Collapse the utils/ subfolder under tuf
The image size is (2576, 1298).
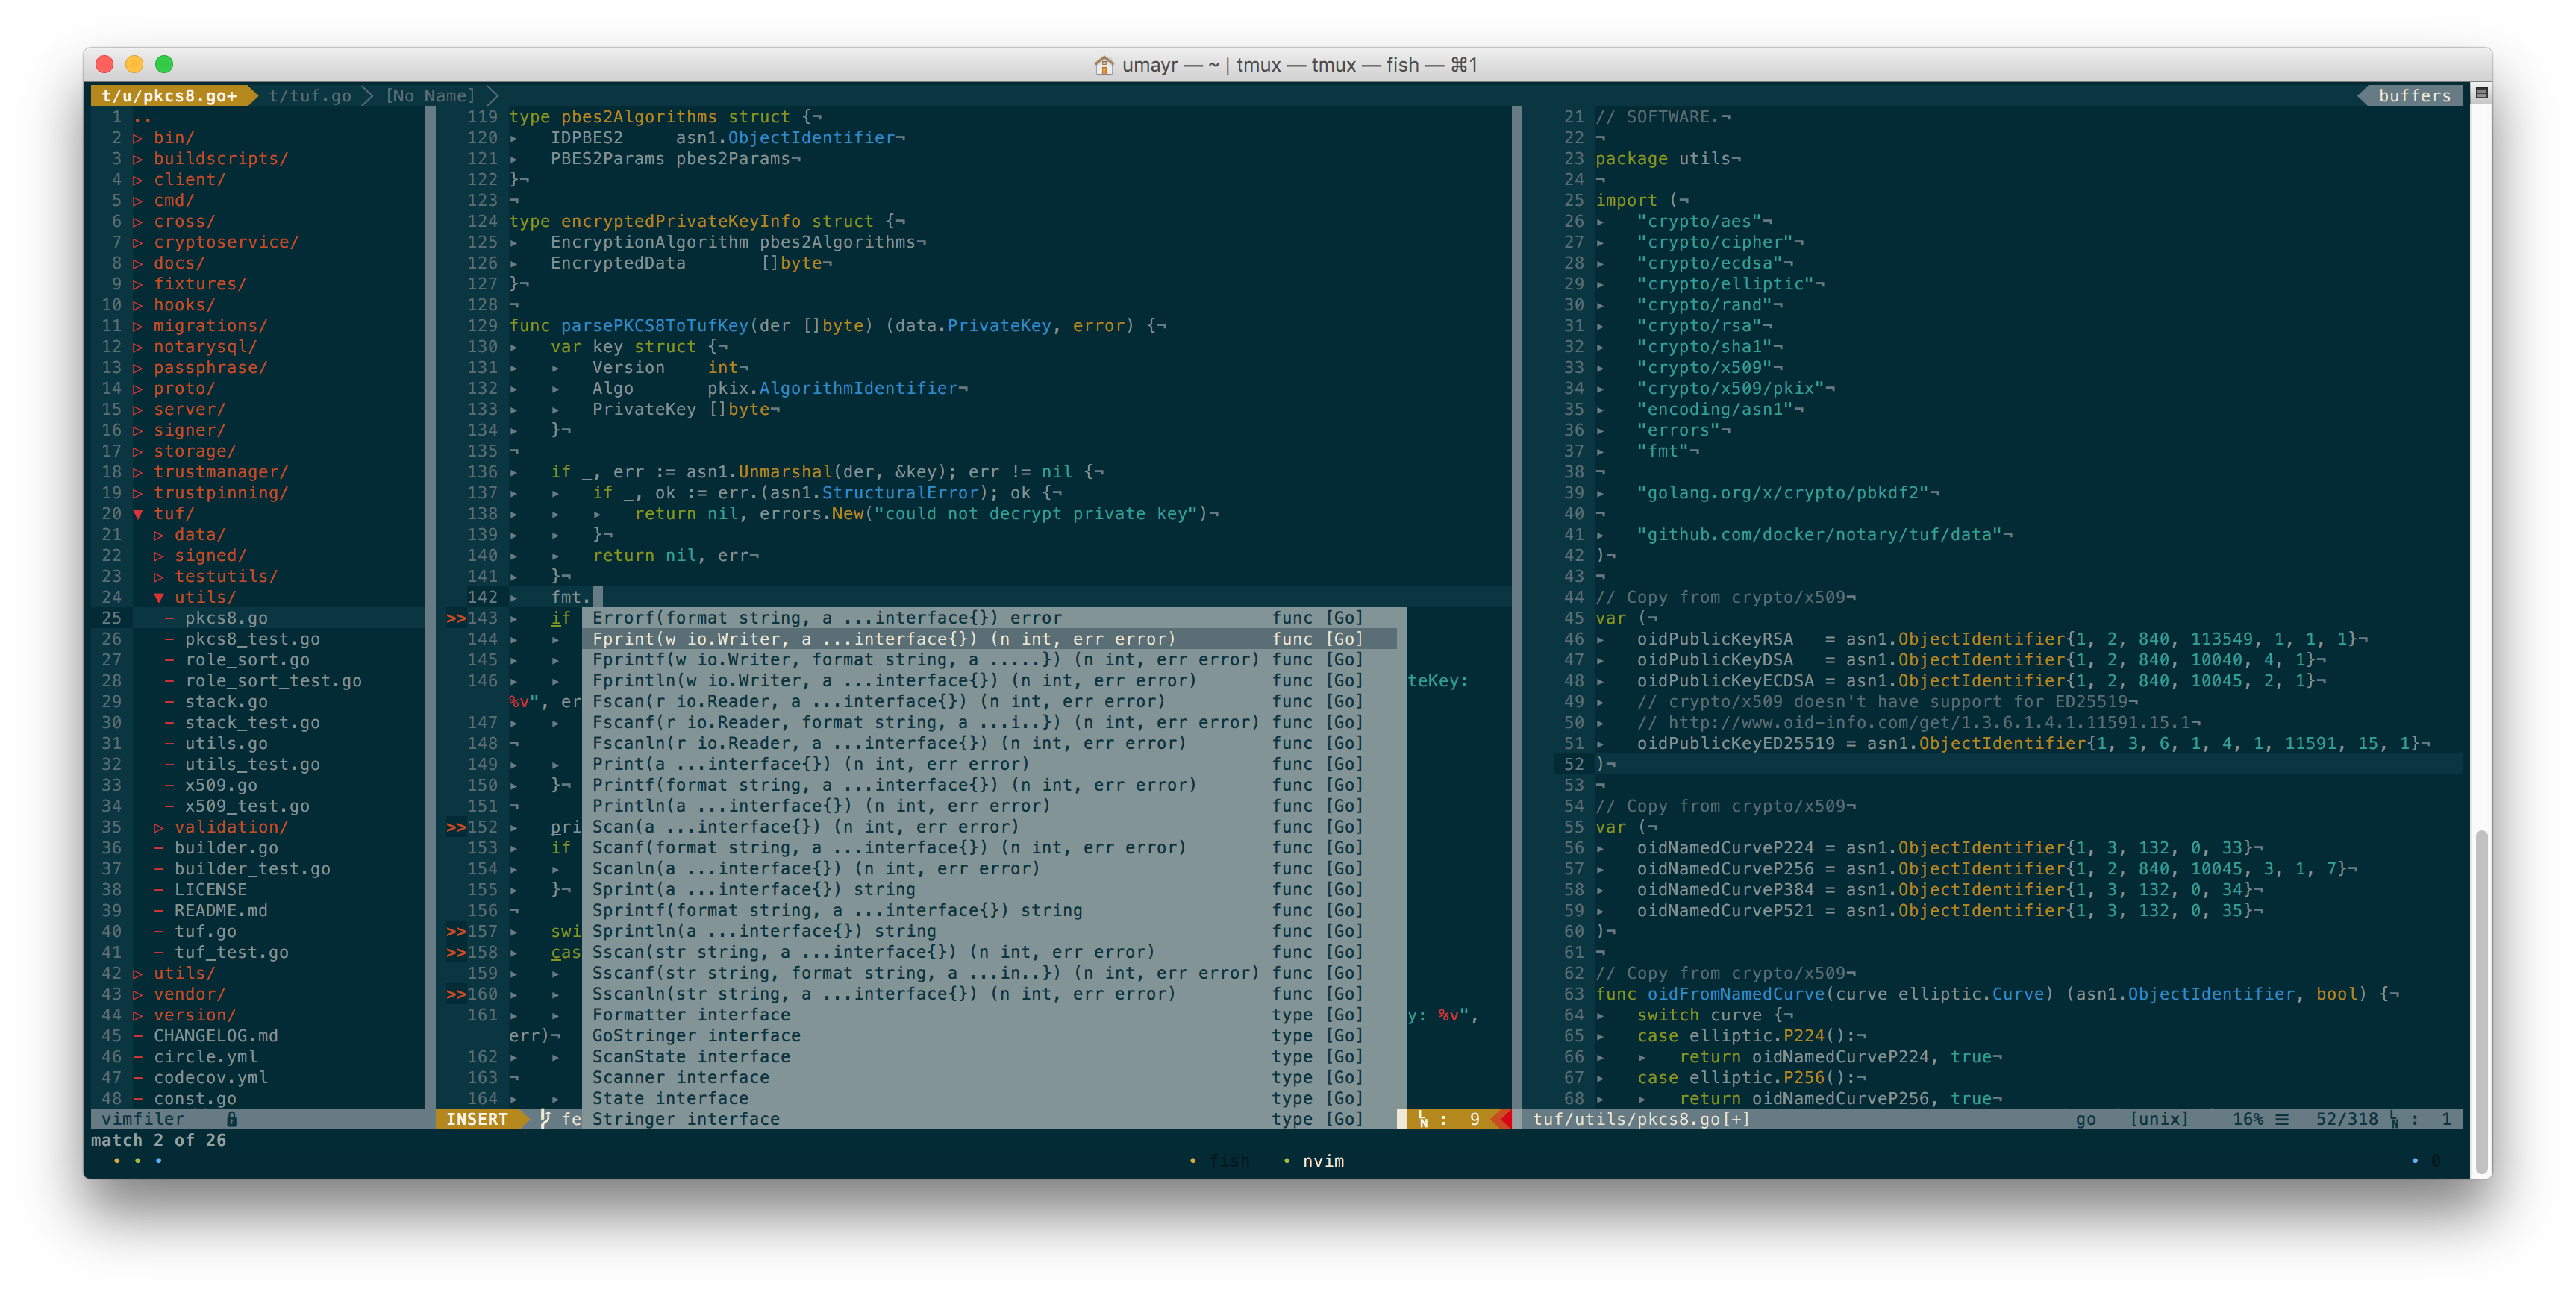pyautogui.click(x=159, y=597)
